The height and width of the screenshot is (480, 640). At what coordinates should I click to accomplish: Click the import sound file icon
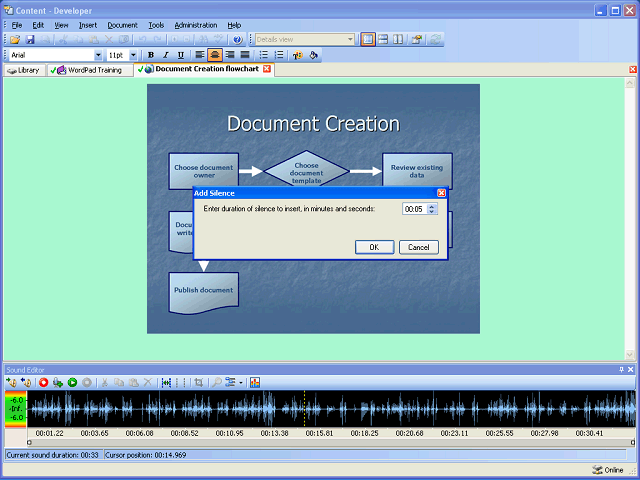point(11,382)
